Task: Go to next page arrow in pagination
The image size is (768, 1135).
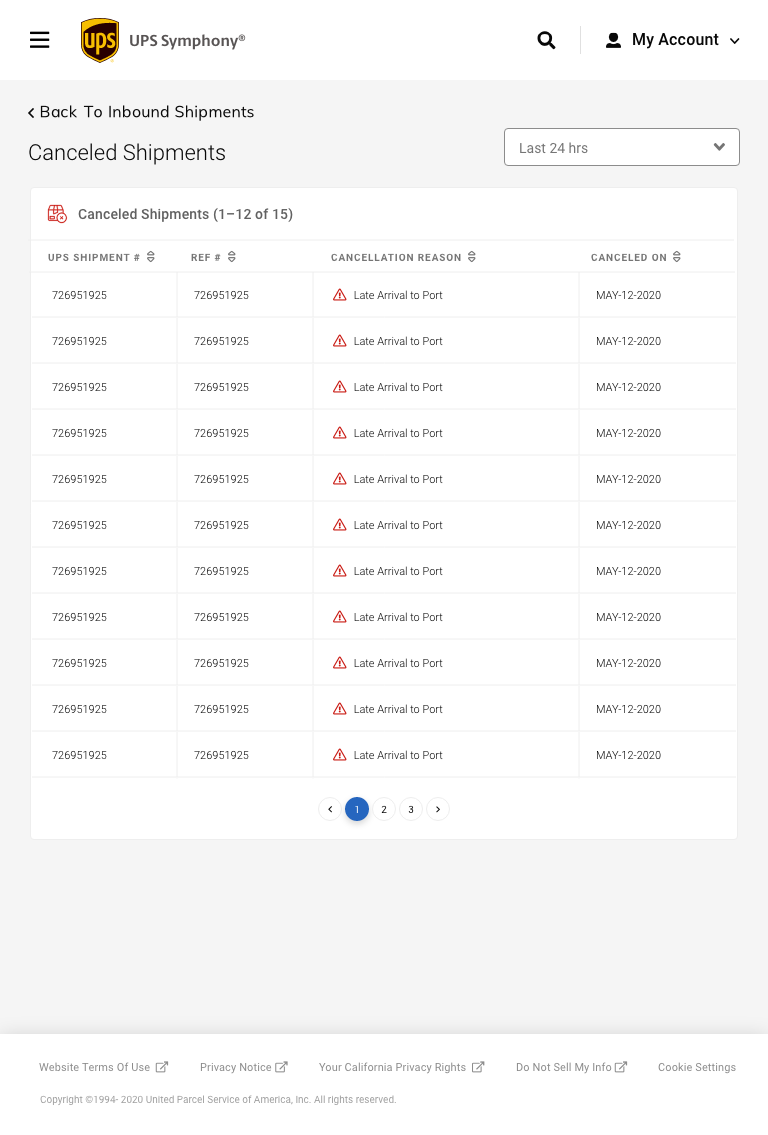Action: (x=438, y=809)
